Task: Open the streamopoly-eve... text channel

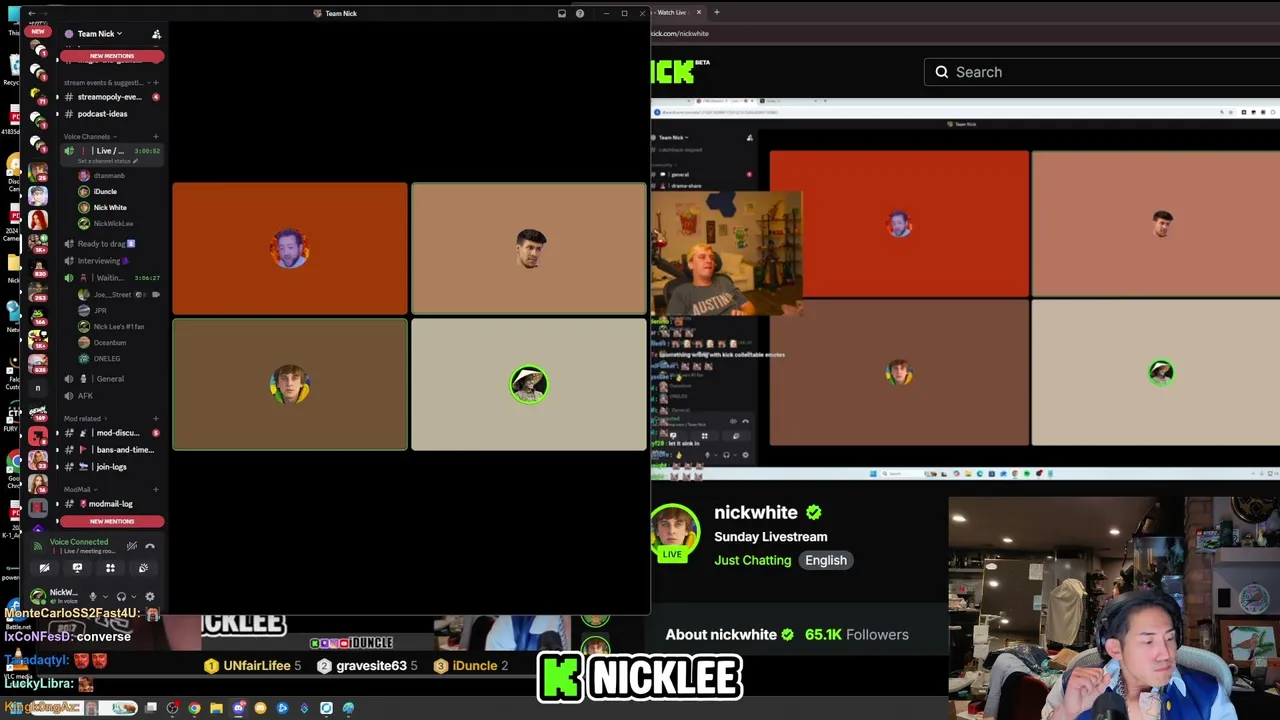Action: pyautogui.click(x=110, y=97)
